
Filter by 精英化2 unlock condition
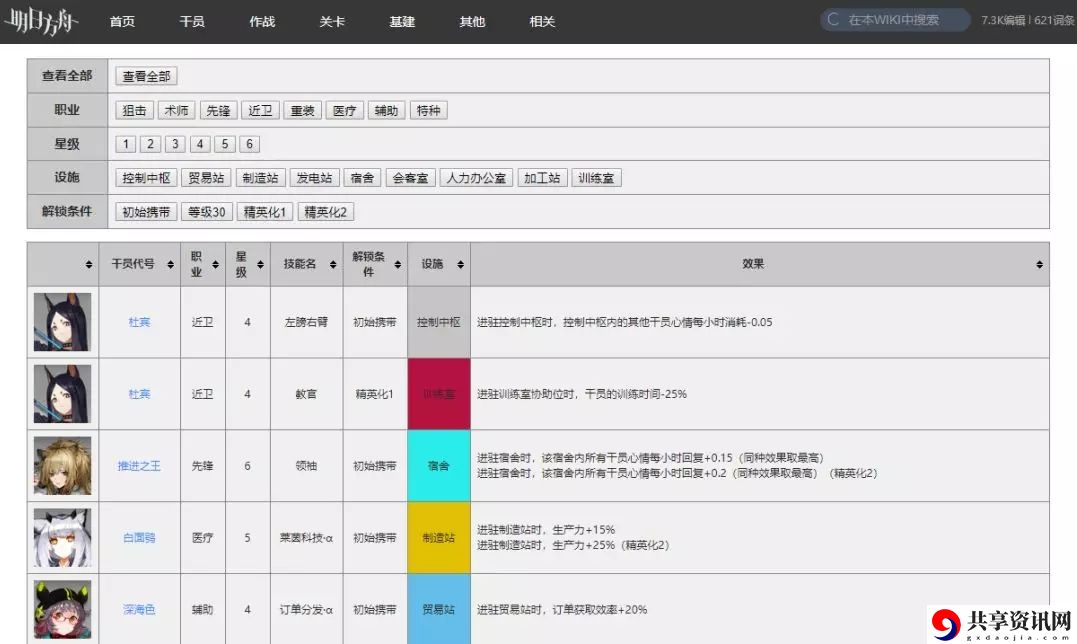pyautogui.click(x=326, y=212)
